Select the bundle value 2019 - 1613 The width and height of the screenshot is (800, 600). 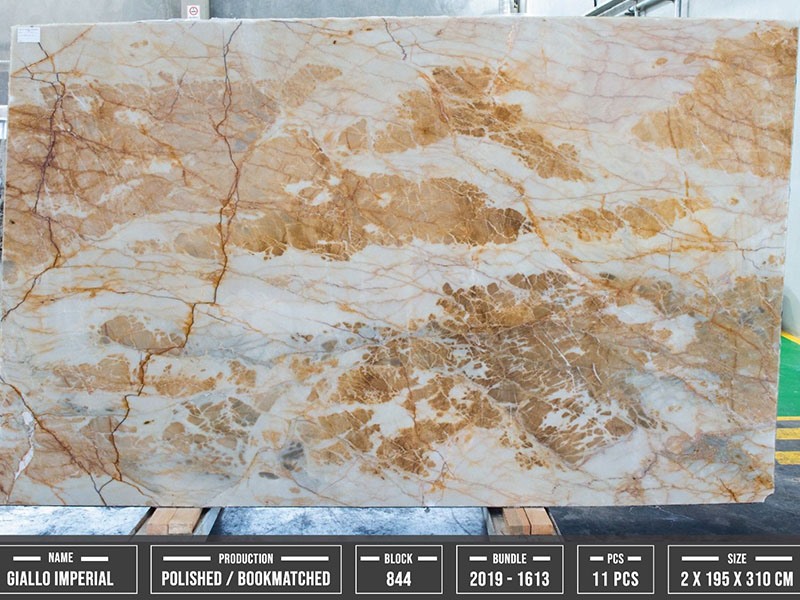click(x=510, y=579)
